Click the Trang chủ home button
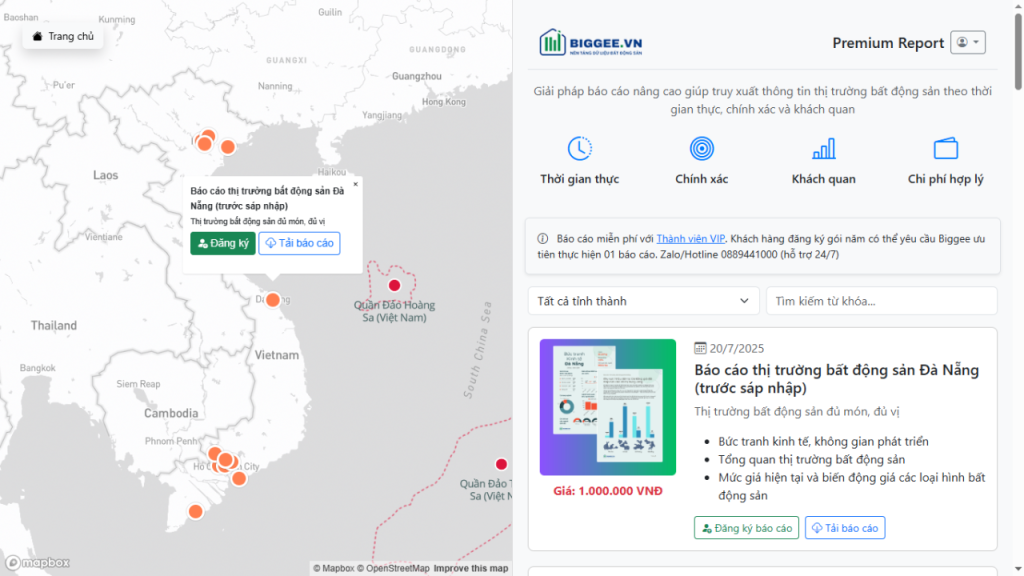Image resolution: width=1024 pixels, height=576 pixels. 63,37
